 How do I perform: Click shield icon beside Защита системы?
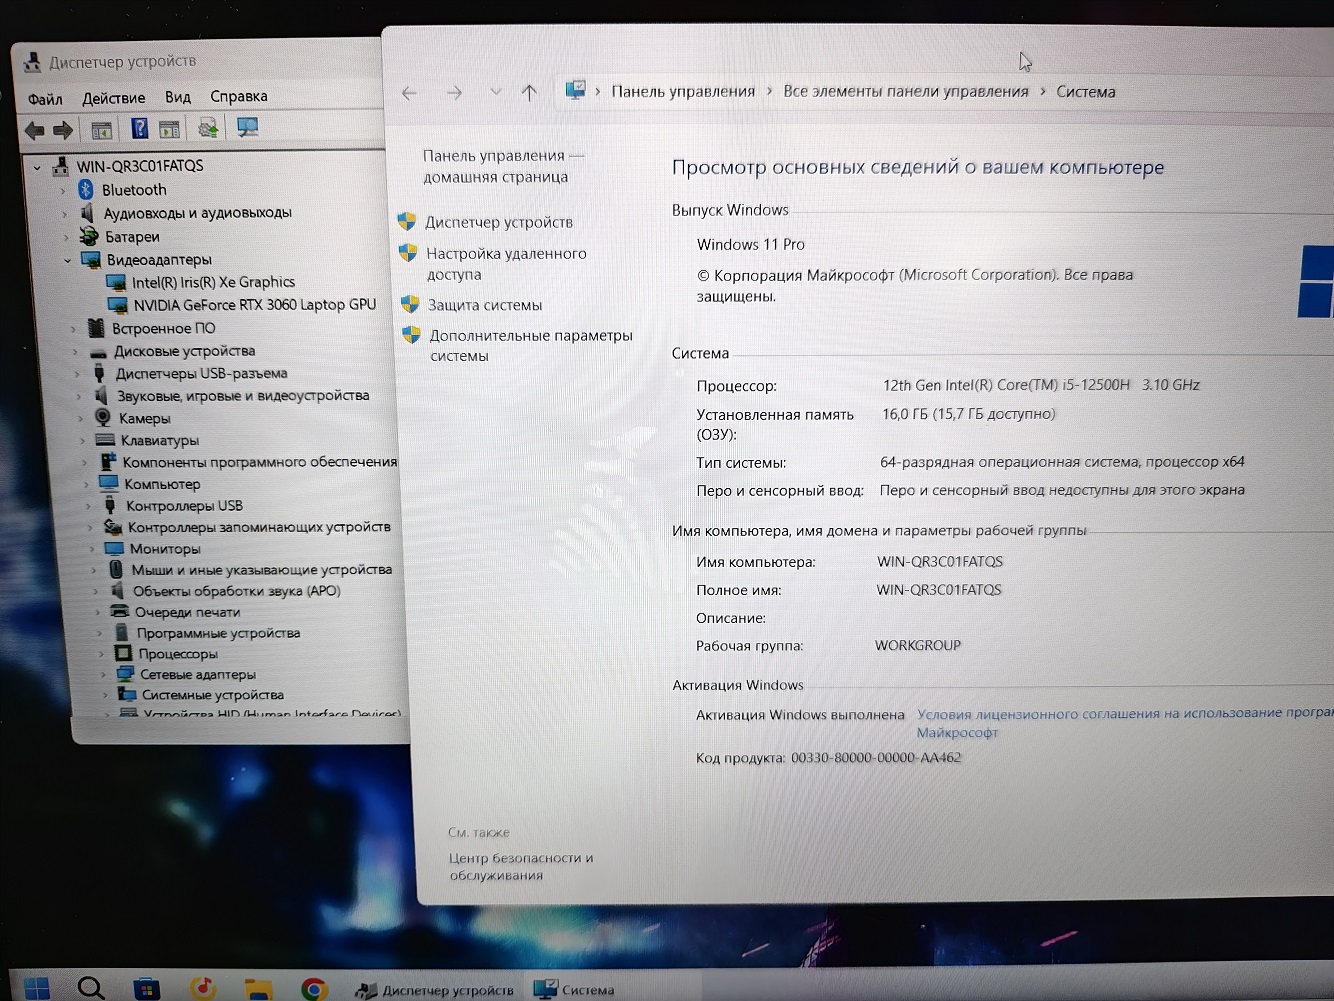point(410,304)
